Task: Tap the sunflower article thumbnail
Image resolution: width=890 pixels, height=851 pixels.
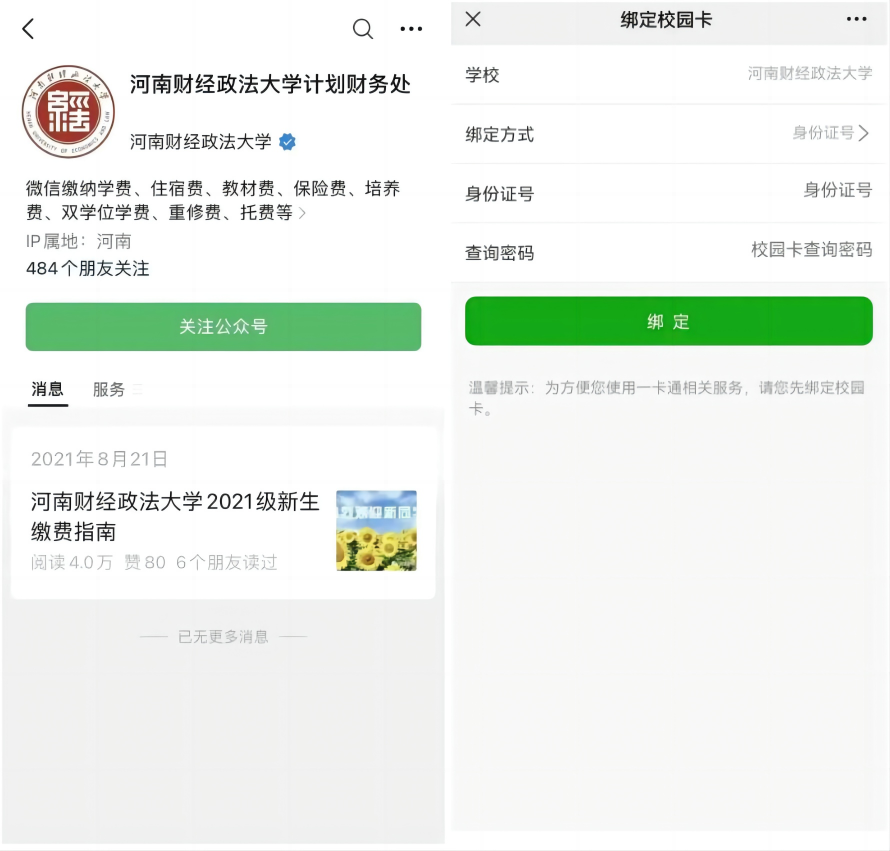Action: click(376, 530)
